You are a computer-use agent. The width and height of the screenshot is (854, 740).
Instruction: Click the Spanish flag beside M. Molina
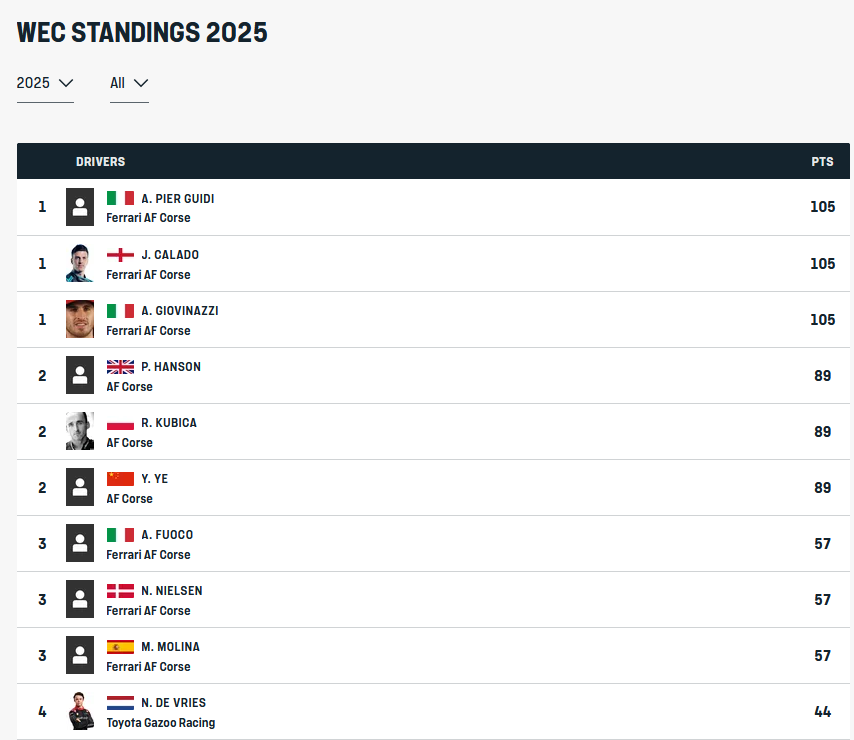120,647
